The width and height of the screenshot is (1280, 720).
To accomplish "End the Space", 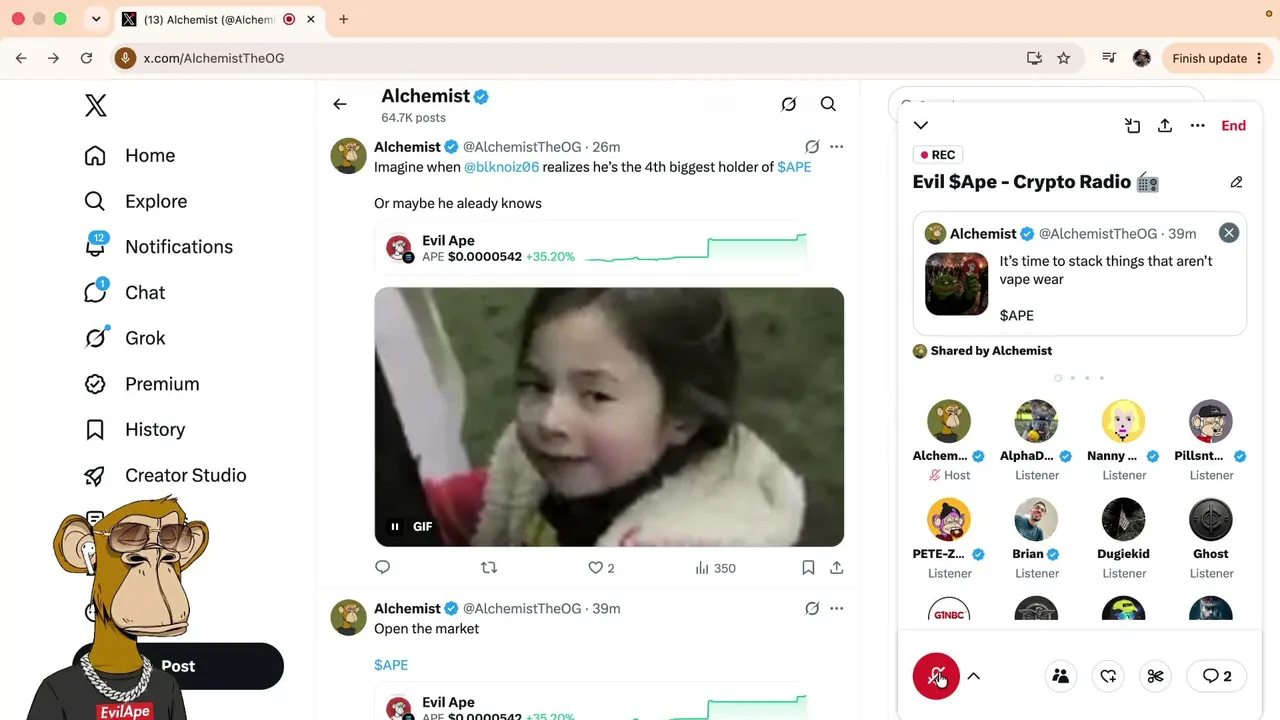I will (1234, 125).
